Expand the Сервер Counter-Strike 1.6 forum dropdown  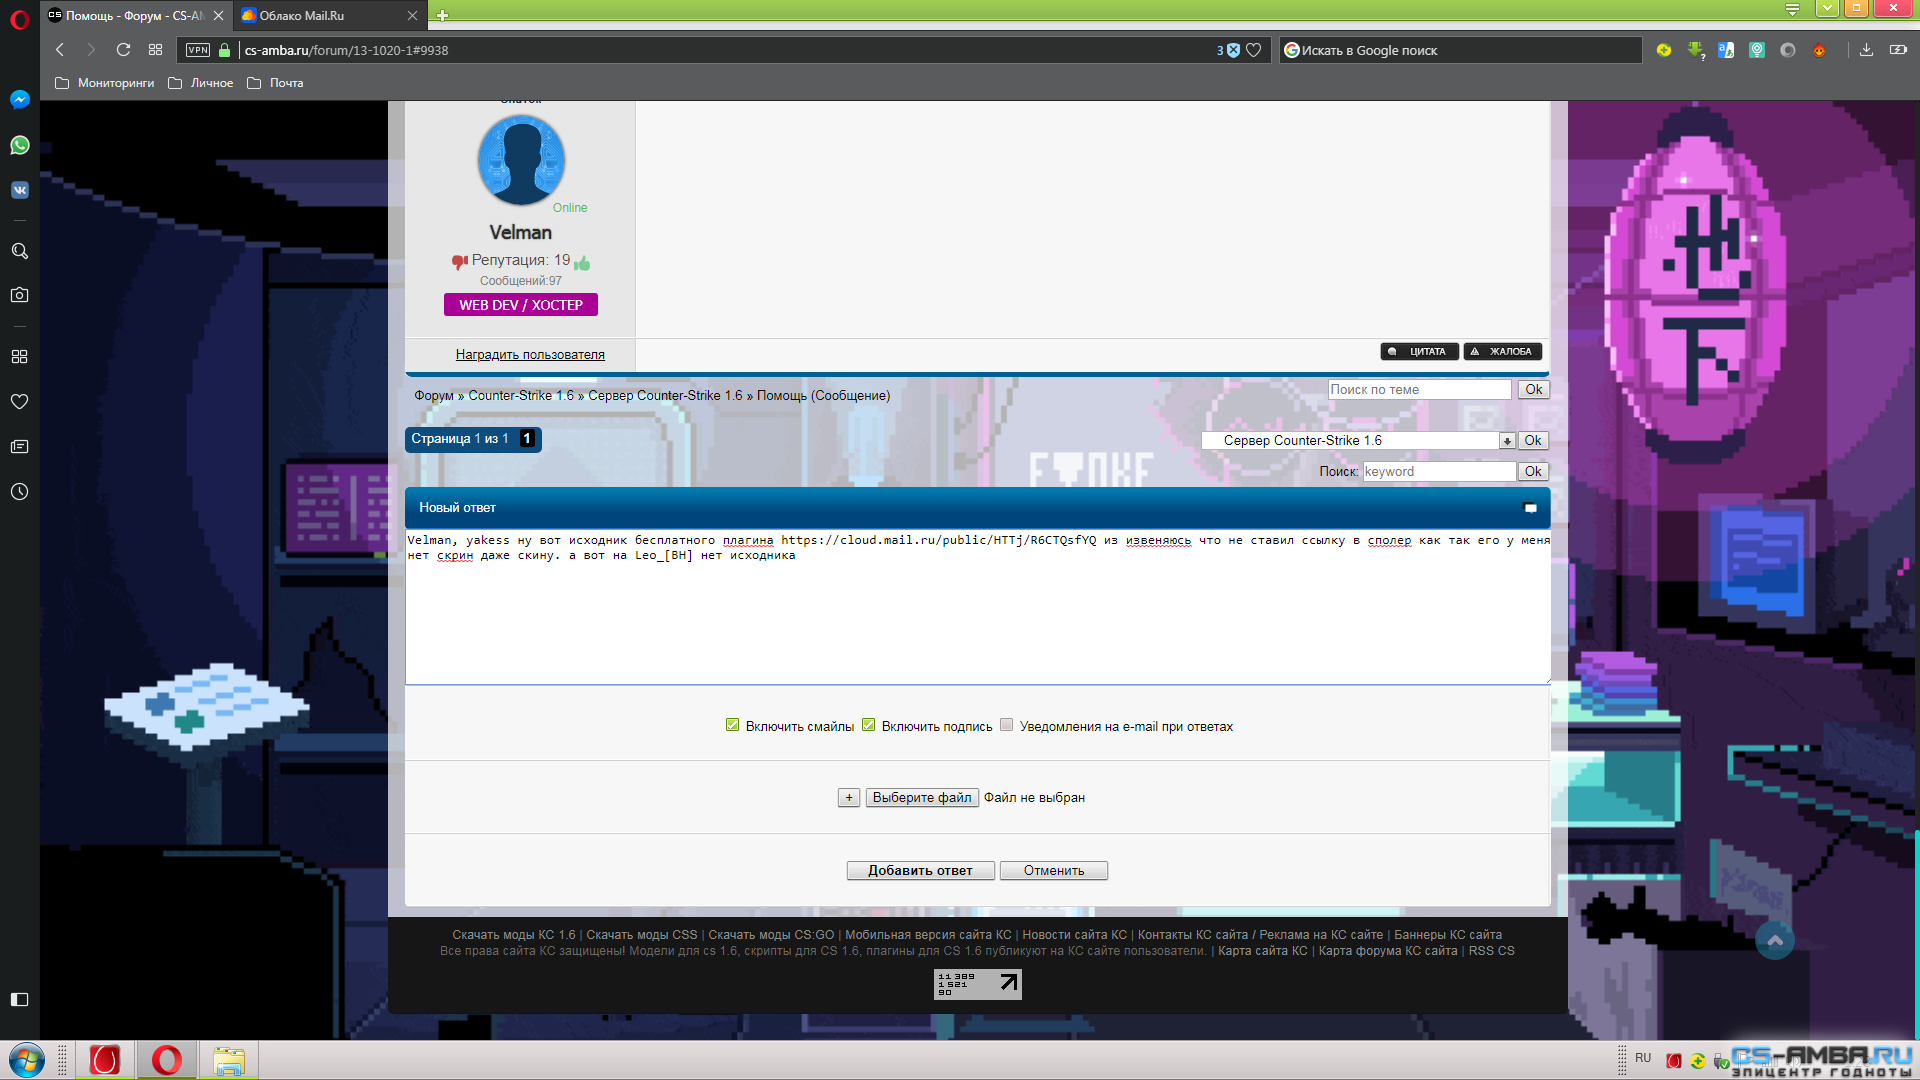(1507, 441)
